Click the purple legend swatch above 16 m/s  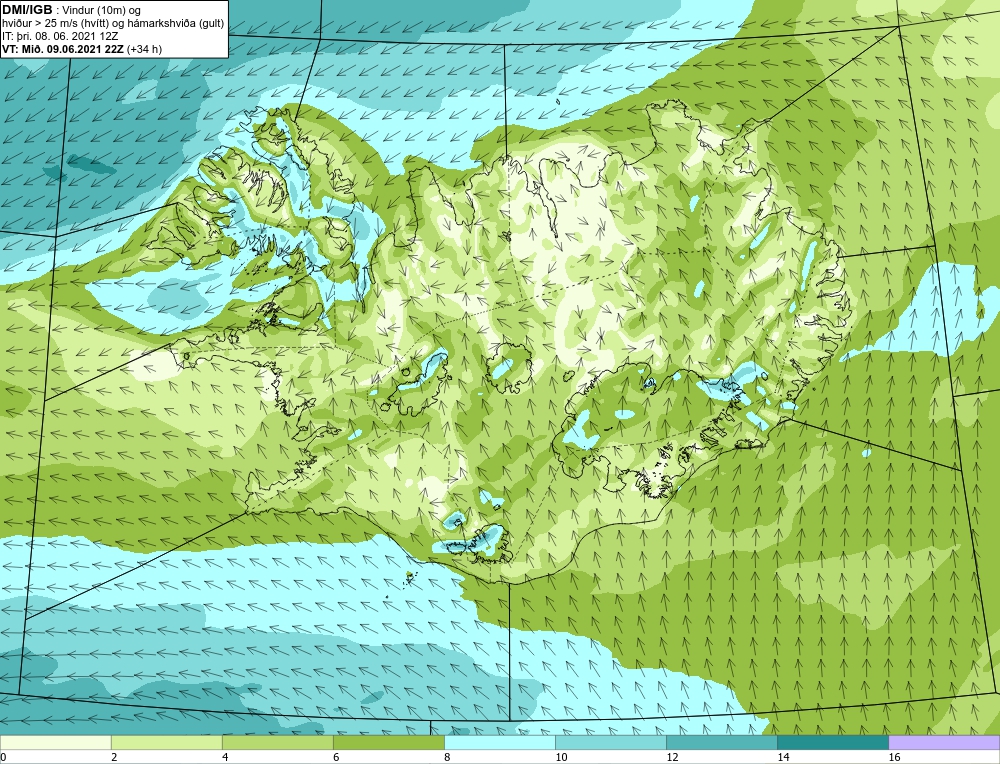[944, 742]
